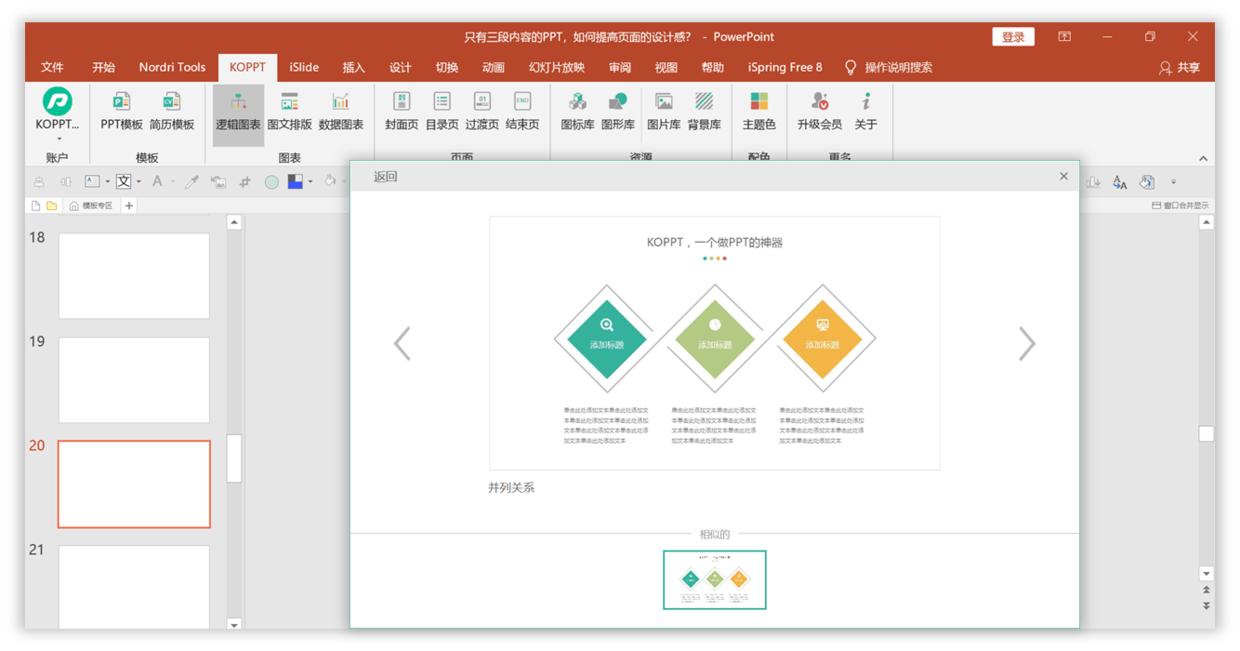The image size is (1240, 651).
Task: Open the iSpring Free 8 tab
Action: click(x=785, y=67)
